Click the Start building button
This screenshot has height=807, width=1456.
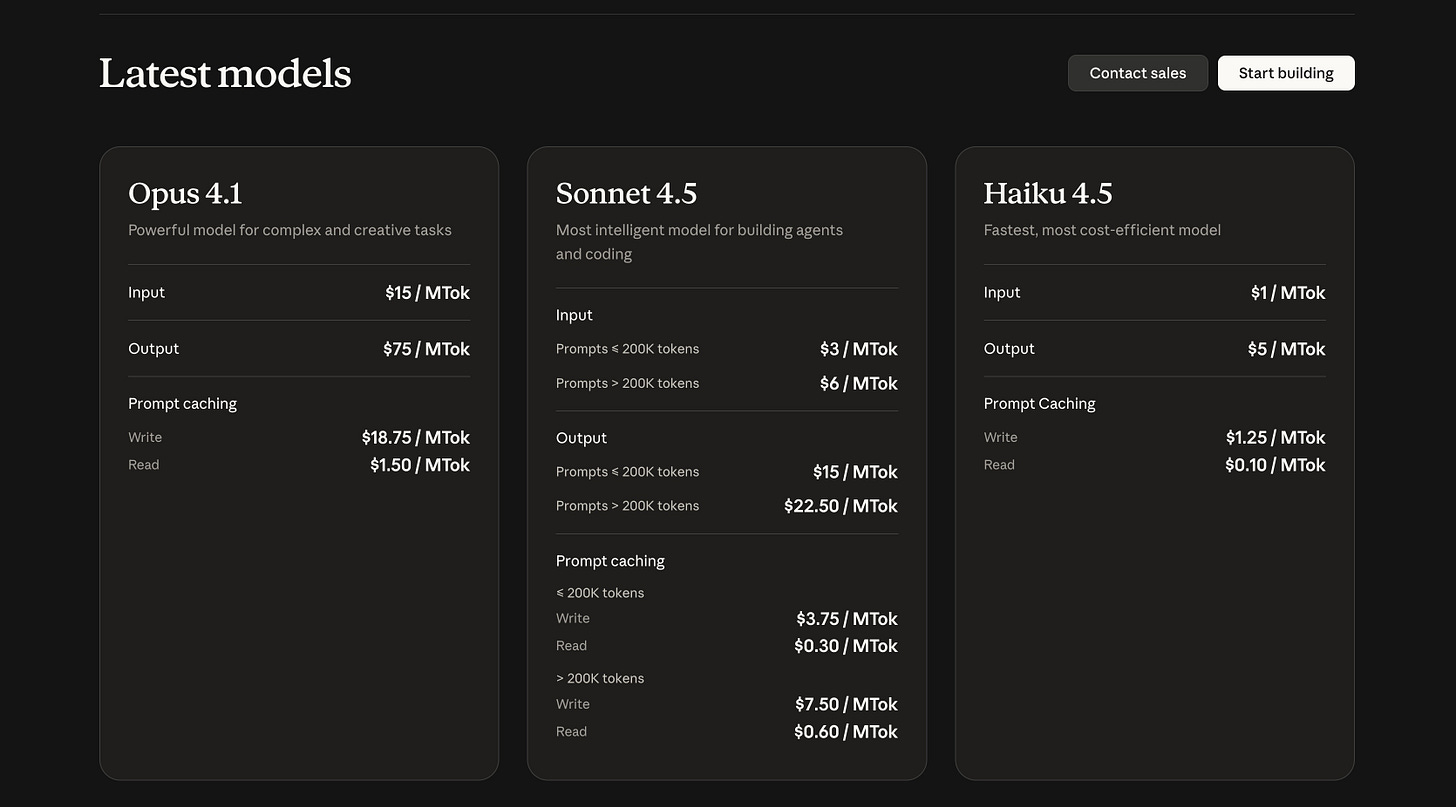click(x=1286, y=73)
